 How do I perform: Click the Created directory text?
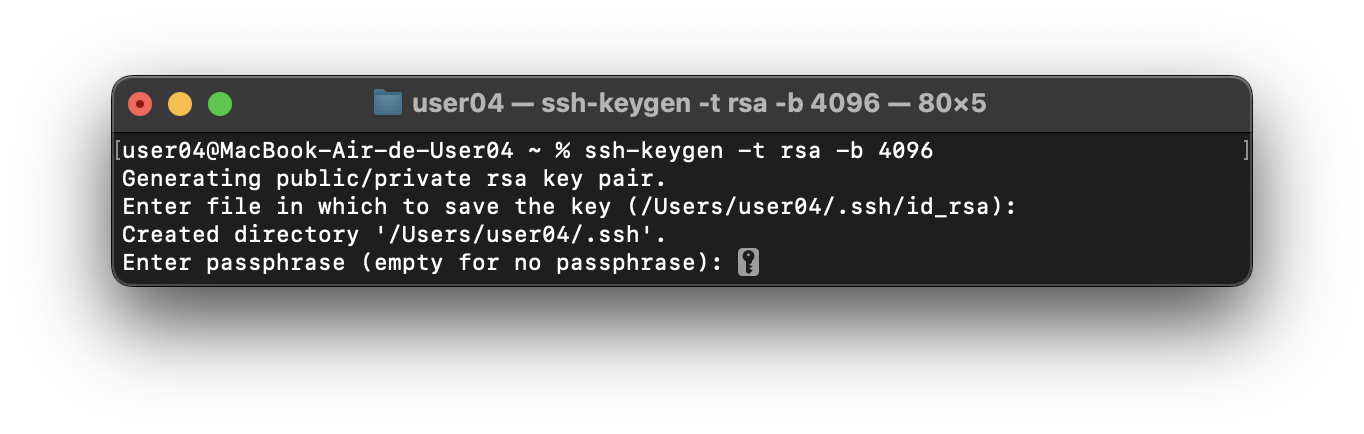coord(241,235)
